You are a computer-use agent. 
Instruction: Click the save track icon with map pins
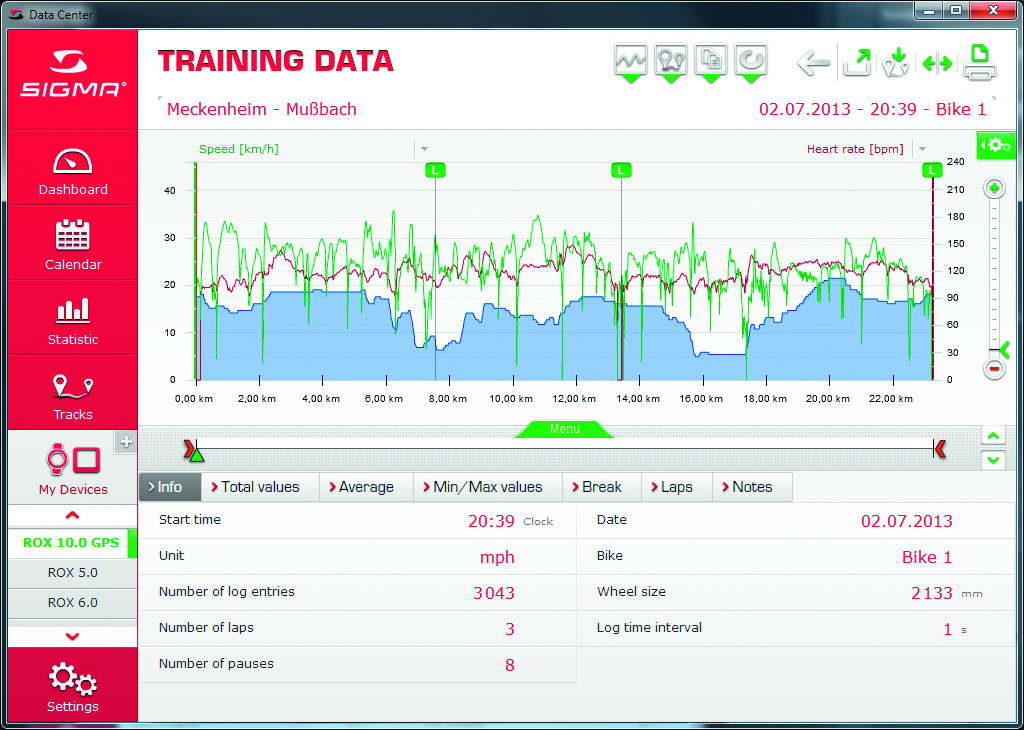[897, 63]
